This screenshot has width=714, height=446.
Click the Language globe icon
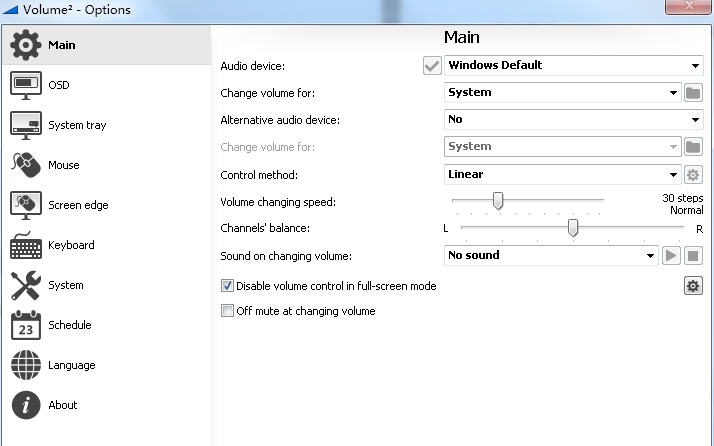[x=26, y=365]
